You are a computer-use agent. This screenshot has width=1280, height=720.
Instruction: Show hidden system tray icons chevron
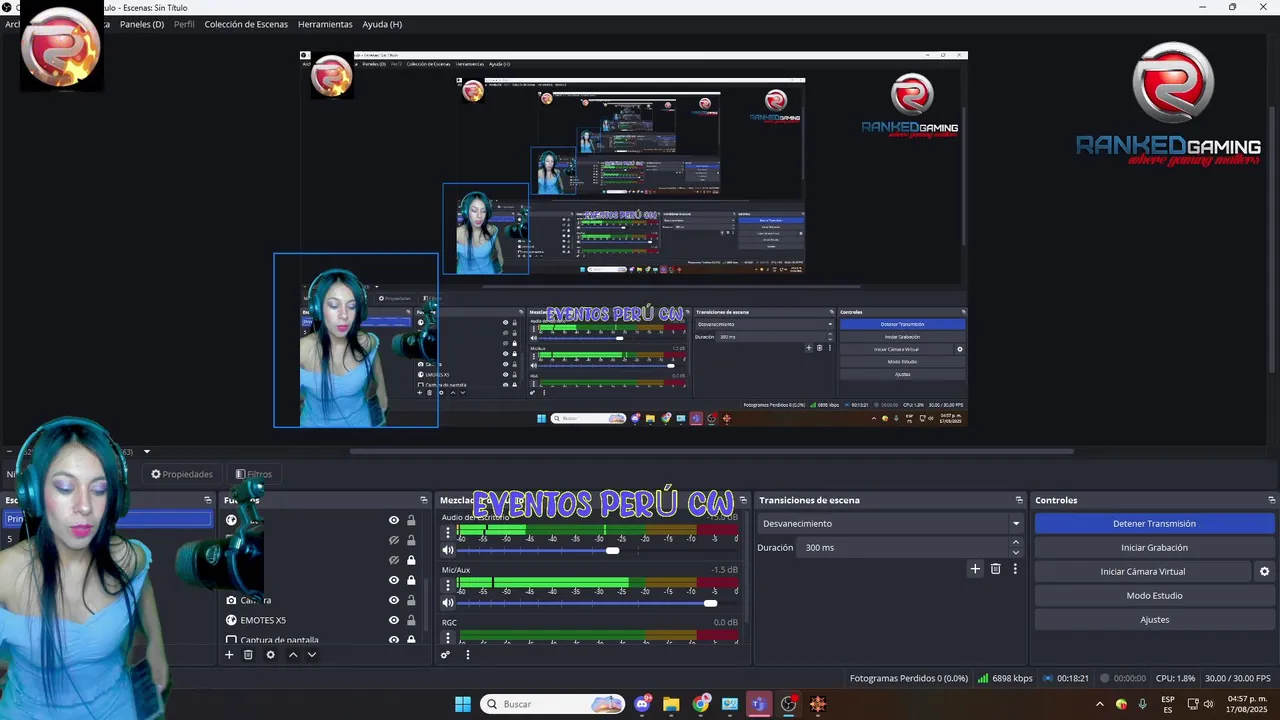pos(1101,704)
